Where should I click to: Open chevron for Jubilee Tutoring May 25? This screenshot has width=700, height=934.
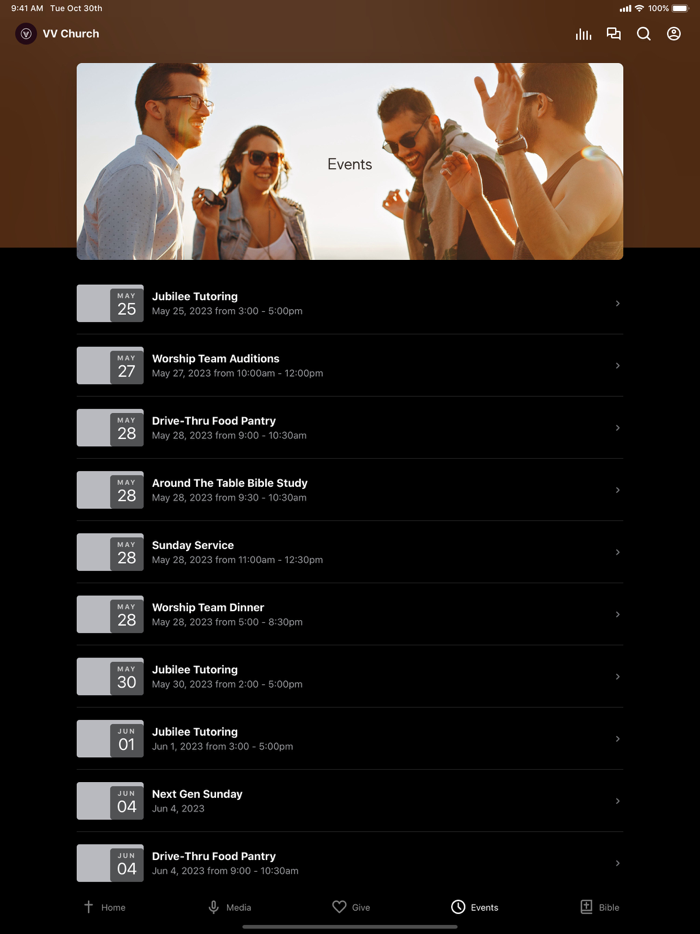click(x=618, y=303)
